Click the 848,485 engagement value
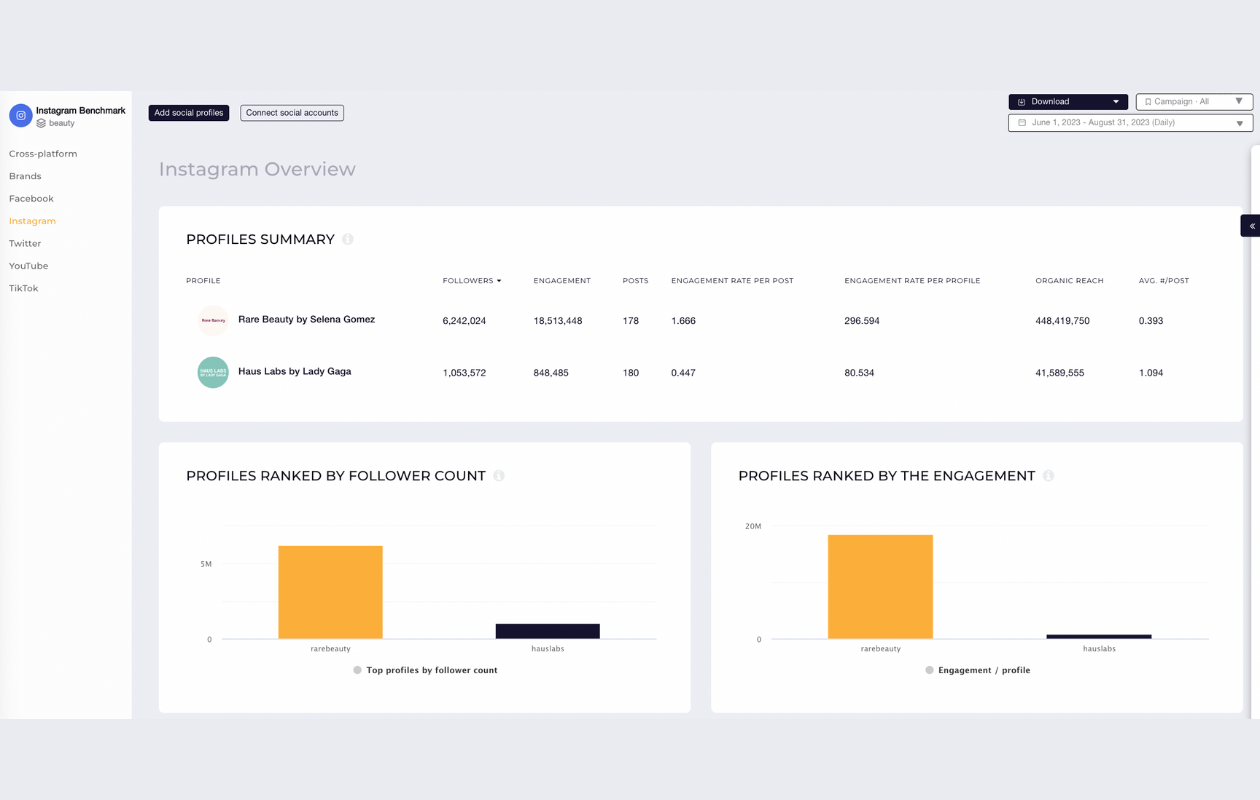Viewport: 1260px width, 800px height. 551,373
